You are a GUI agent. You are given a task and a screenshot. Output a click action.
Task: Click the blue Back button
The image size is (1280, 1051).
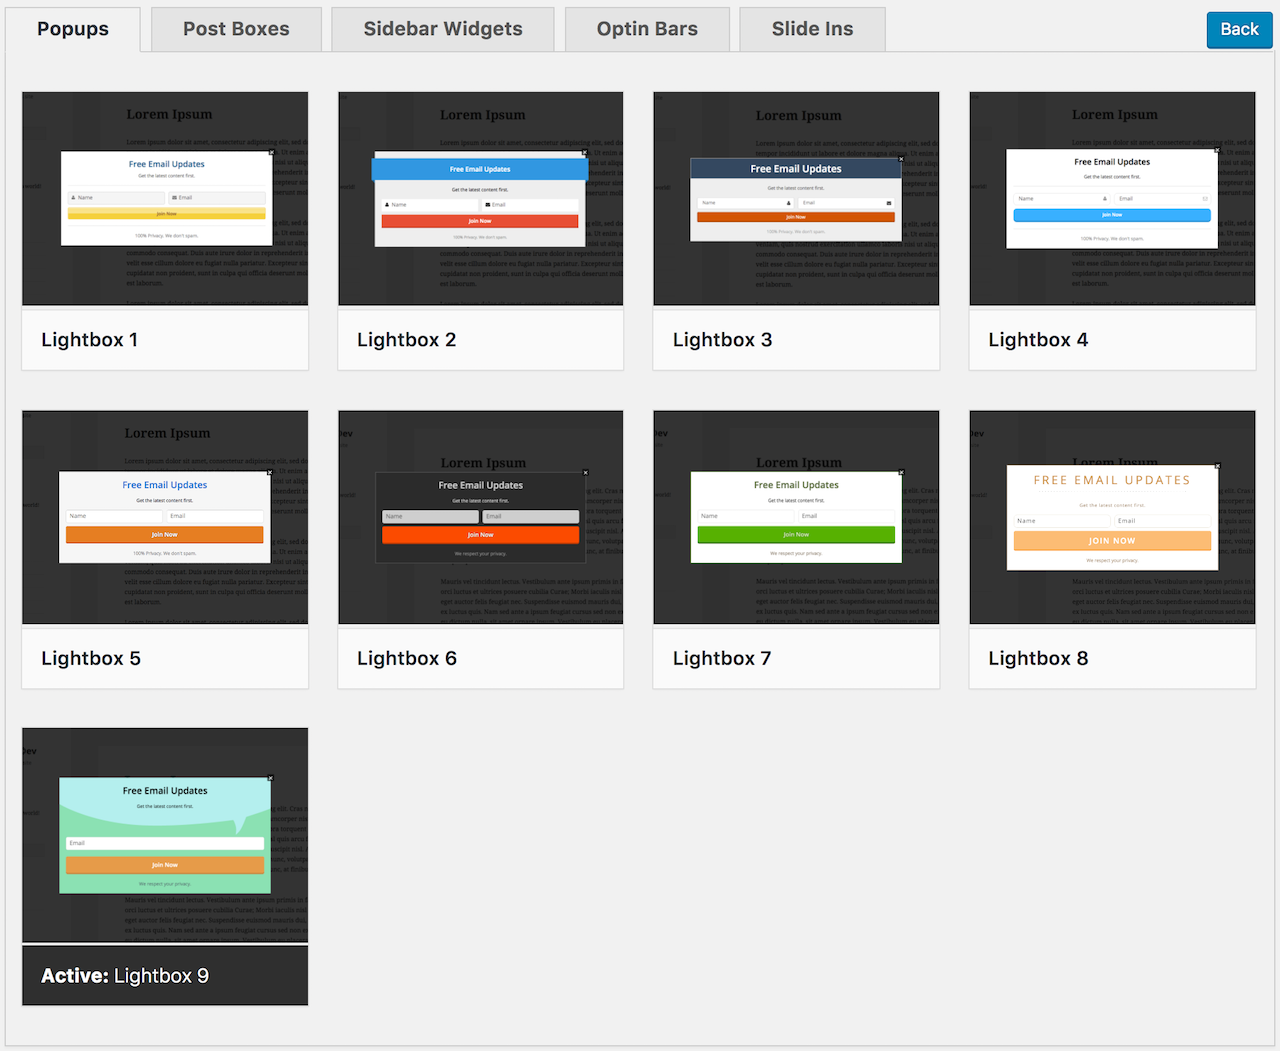[x=1239, y=30]
